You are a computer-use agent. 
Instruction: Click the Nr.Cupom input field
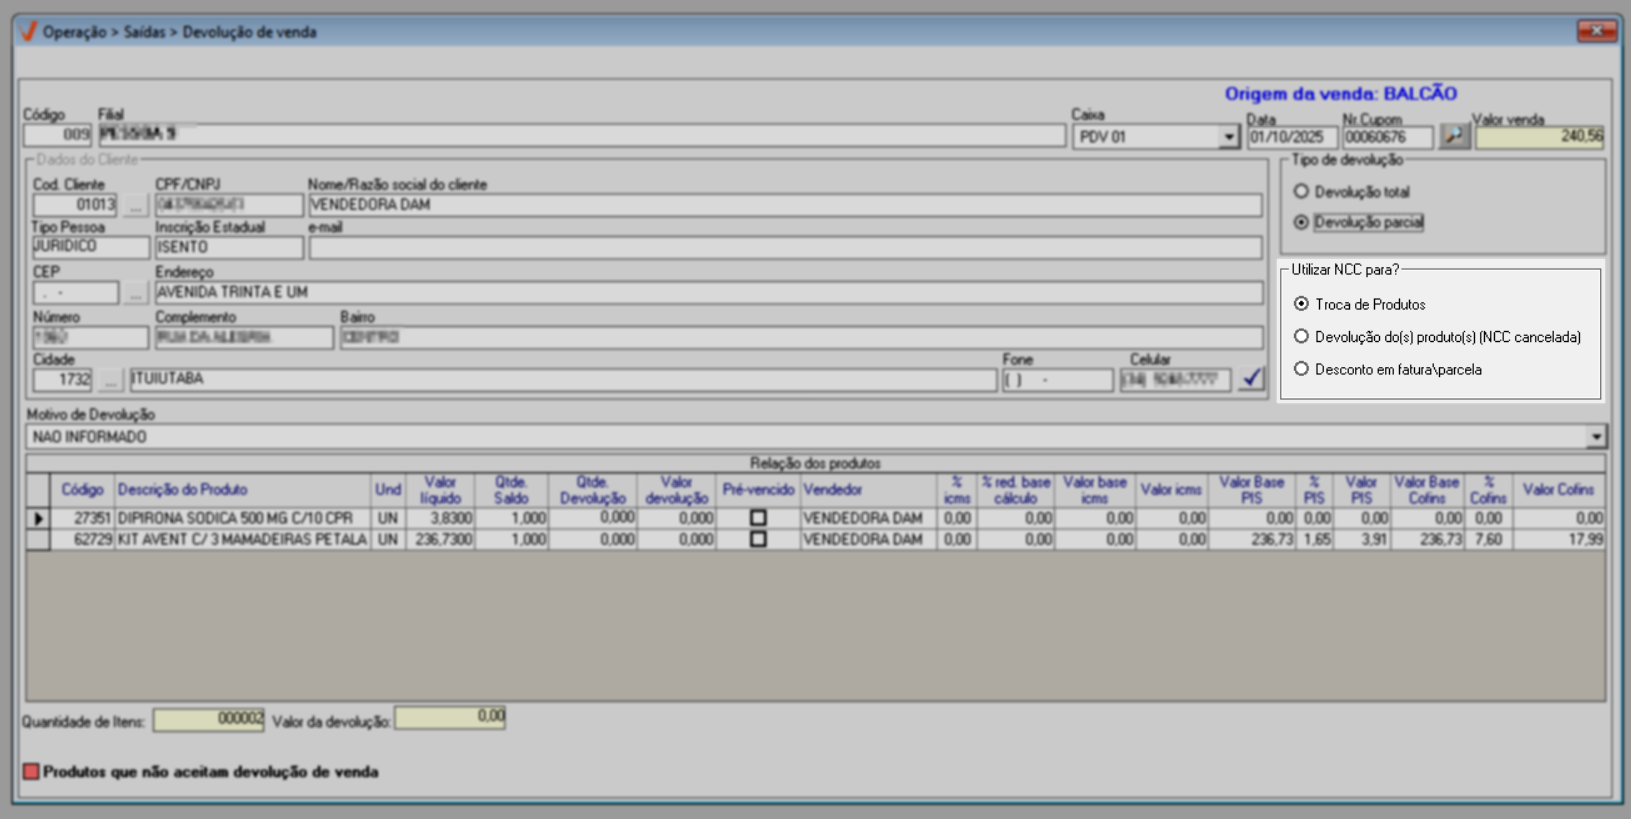tap(1387, 137)
